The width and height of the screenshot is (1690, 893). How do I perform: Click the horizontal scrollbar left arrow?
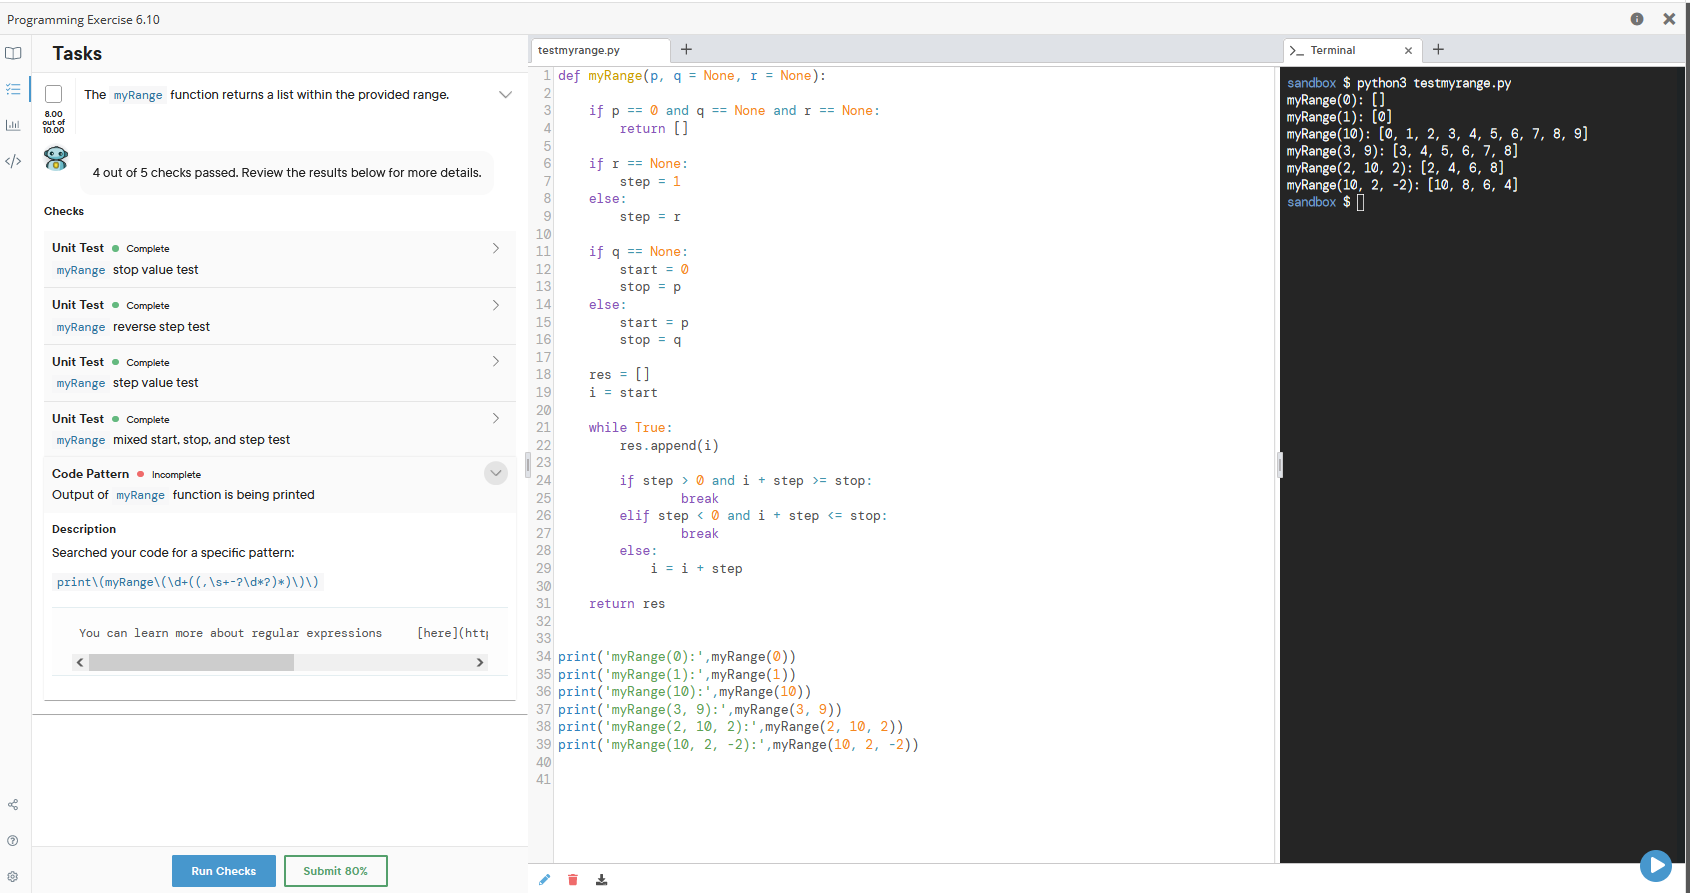pos(80,662)
